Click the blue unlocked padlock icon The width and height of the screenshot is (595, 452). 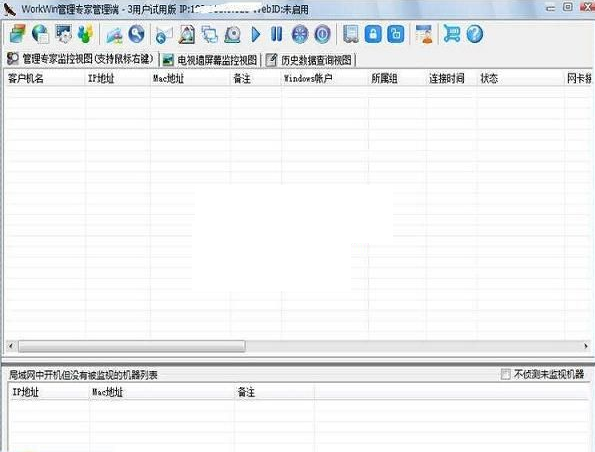click(396, 34)
